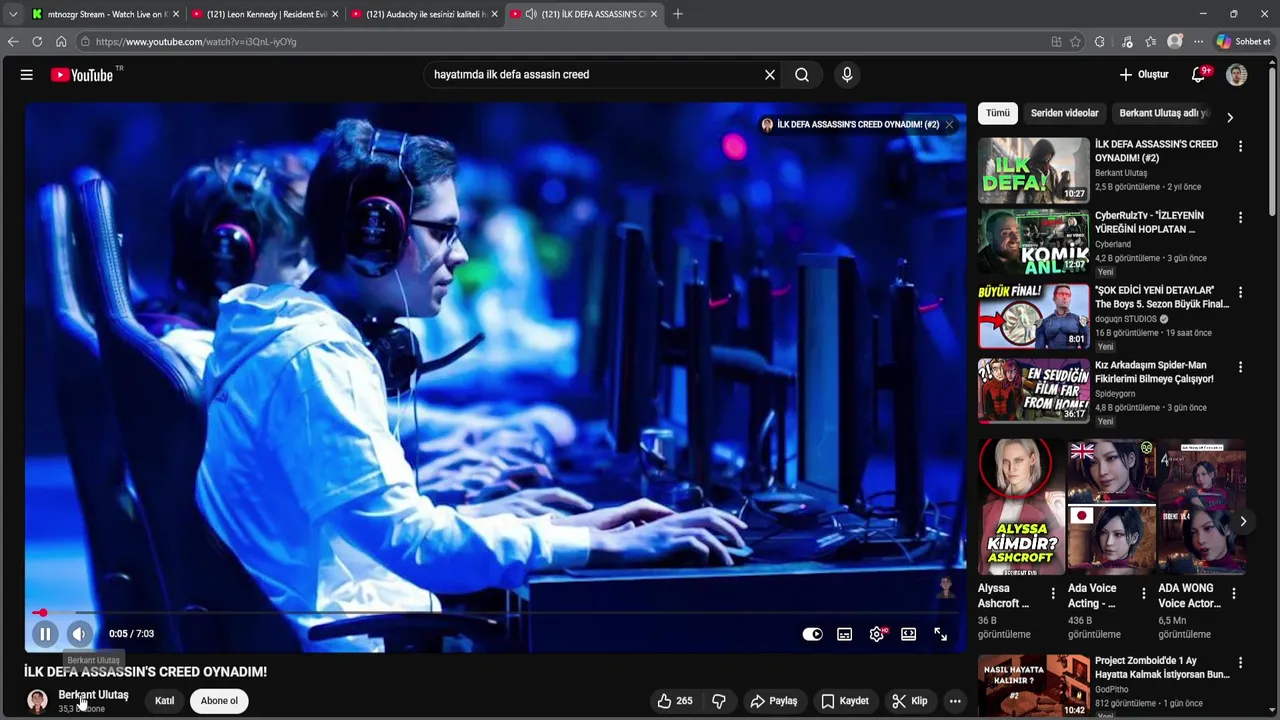Switch to the Leon Kennedy Resident Evil tab

click(x=265, y=14)
